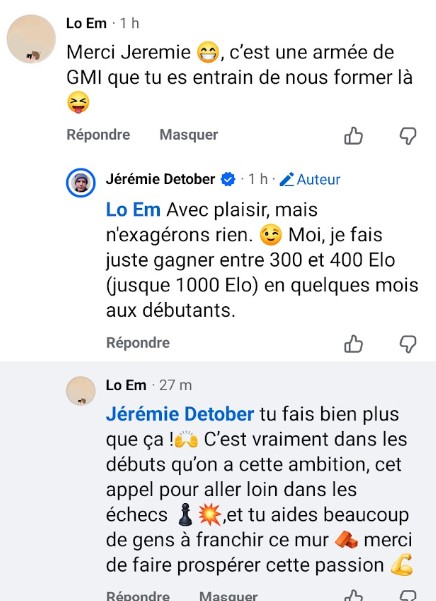This screenshot has height=601, width=436.
Task: Like Lo Em's first comment
Action: (353, 135)
